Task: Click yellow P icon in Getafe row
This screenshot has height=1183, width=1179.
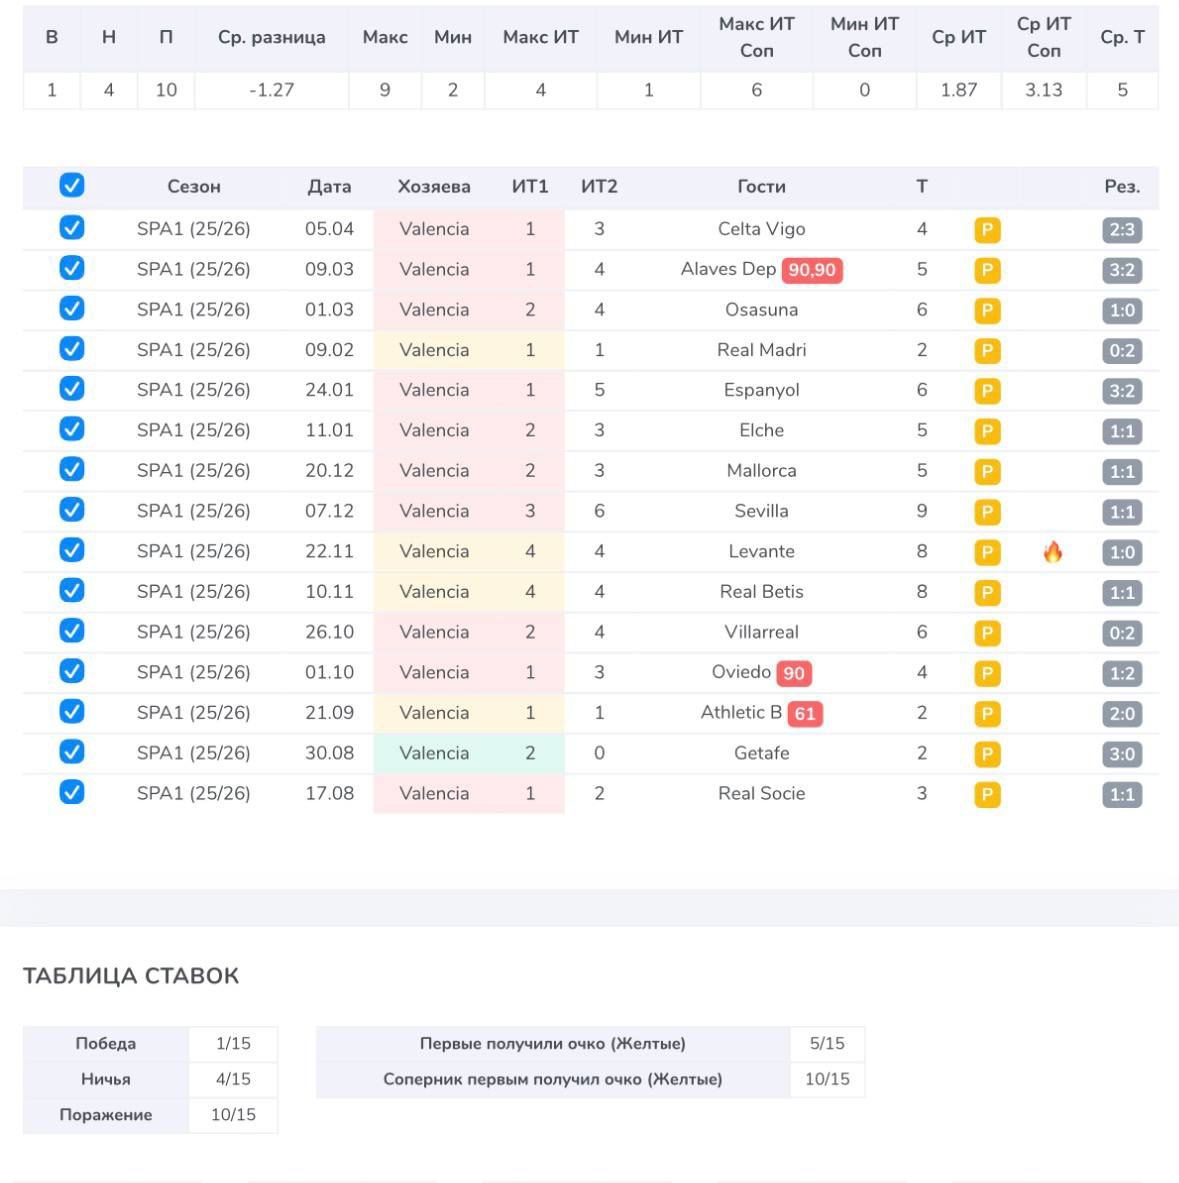Action: point(987,754)
